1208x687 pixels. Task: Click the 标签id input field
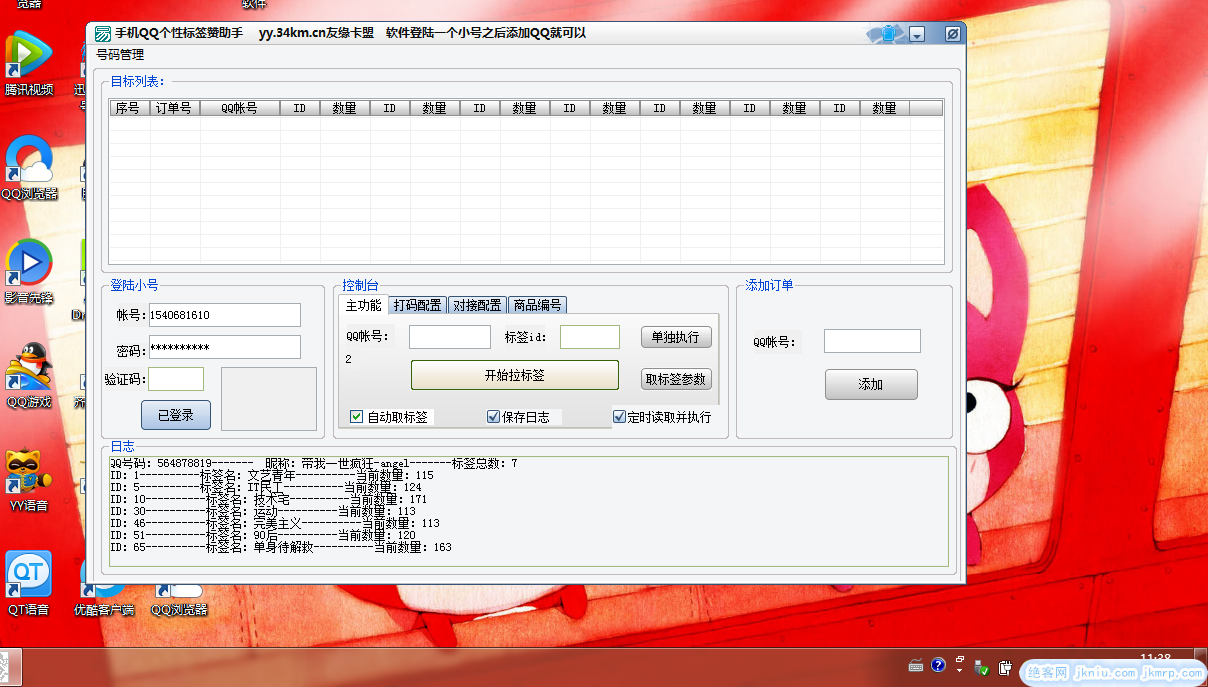[589, 337]
